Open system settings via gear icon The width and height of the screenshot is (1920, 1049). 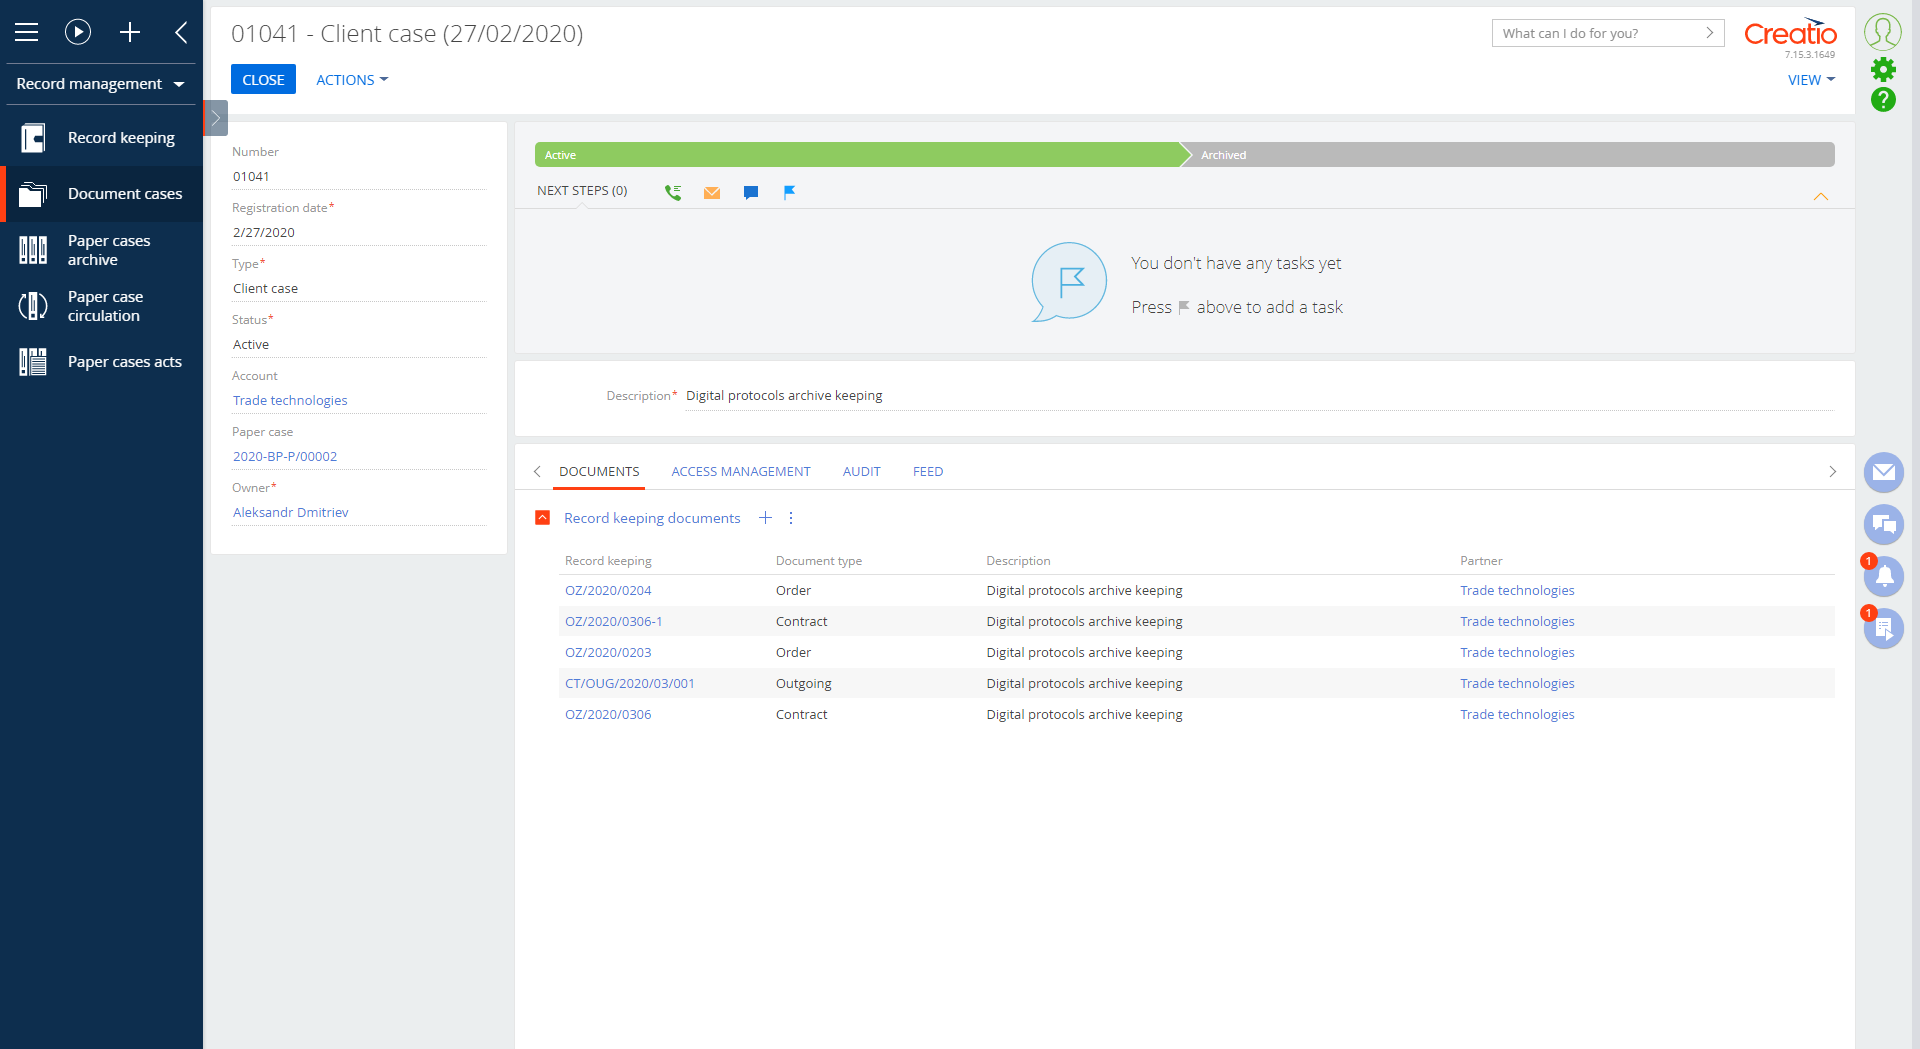[x=1884, y=69]
